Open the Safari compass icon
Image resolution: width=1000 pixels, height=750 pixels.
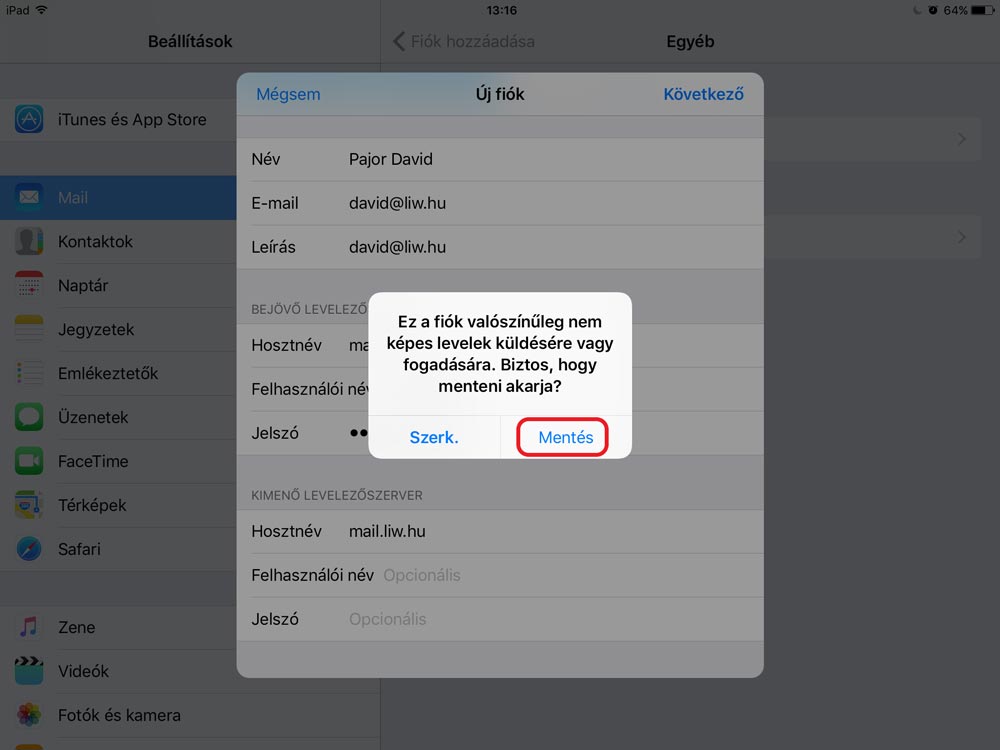tap(29, 550)
